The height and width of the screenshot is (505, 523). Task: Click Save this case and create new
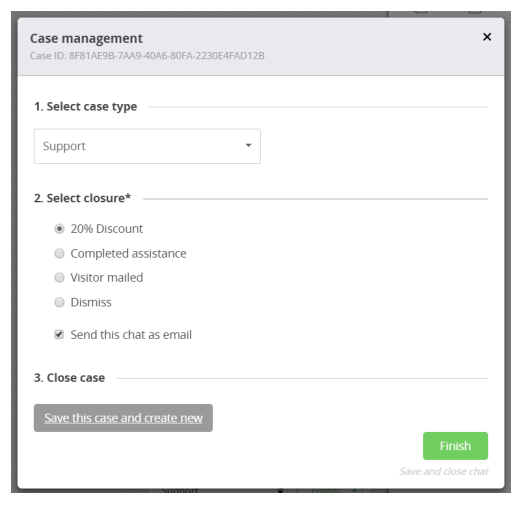tap(123, 418)
